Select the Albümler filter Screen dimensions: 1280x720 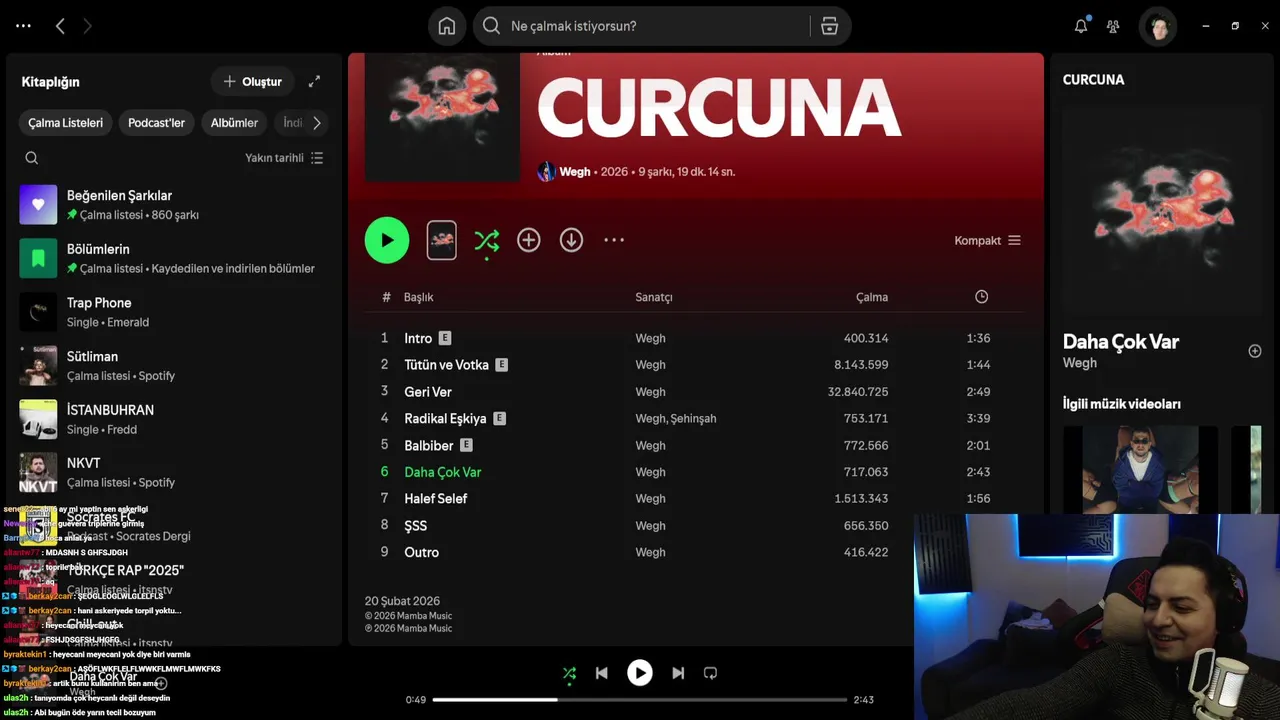click(234, 123)
